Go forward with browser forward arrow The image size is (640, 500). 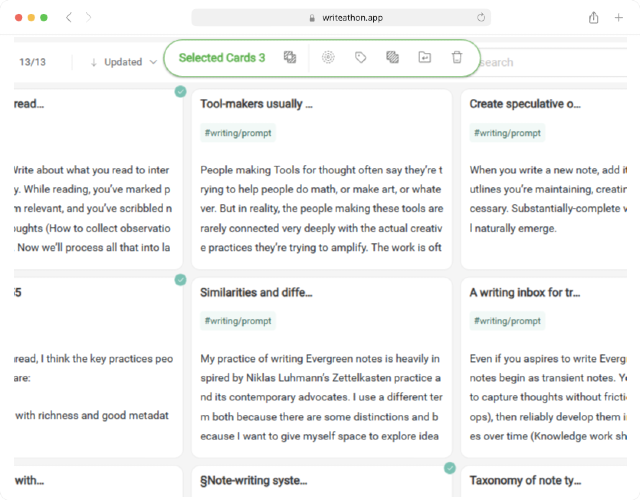click(x=88, y=18)
